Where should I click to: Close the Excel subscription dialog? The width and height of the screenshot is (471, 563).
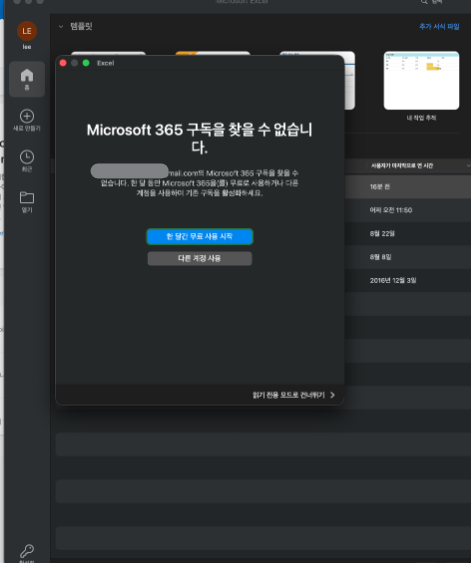tap(63, 63)
